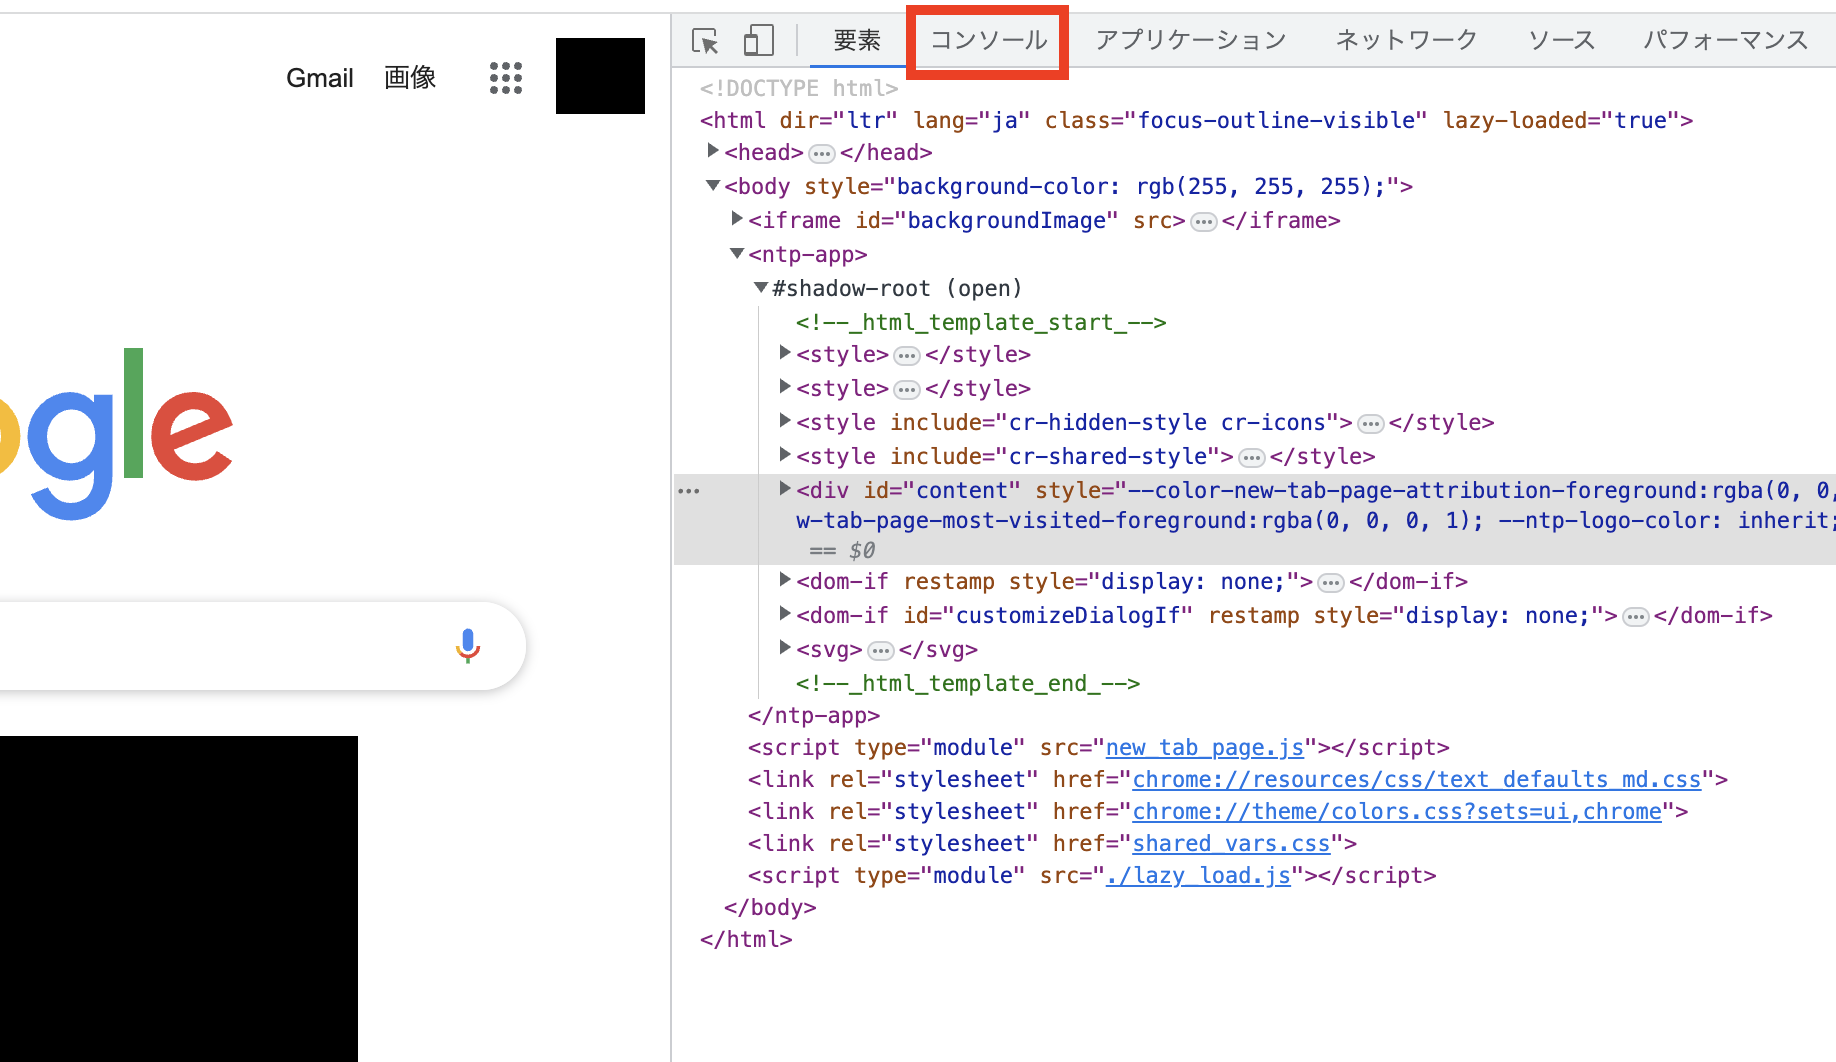Click the three-dot icon beside the div#content row
Image resolution: width=1836 pixels, height=1062 pixels.
pos(689,491)
